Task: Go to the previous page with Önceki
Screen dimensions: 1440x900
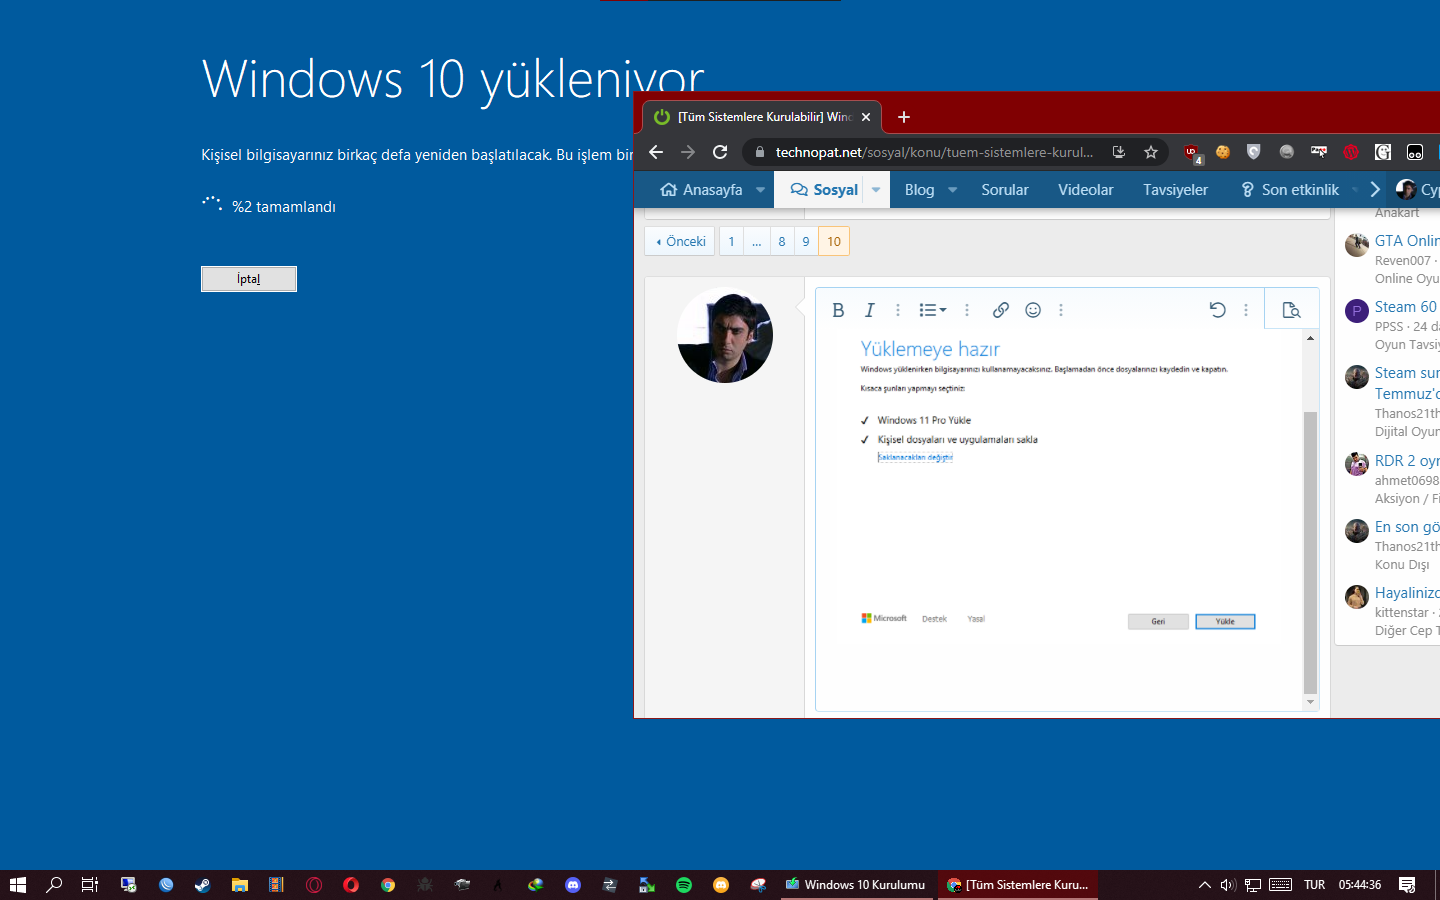Action: point(680,241)
